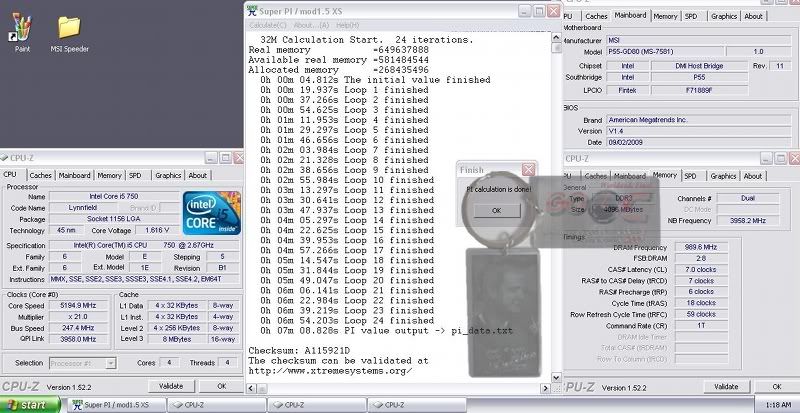Click Super PI vertical scrollbar up arrow

tap(557, 37)
